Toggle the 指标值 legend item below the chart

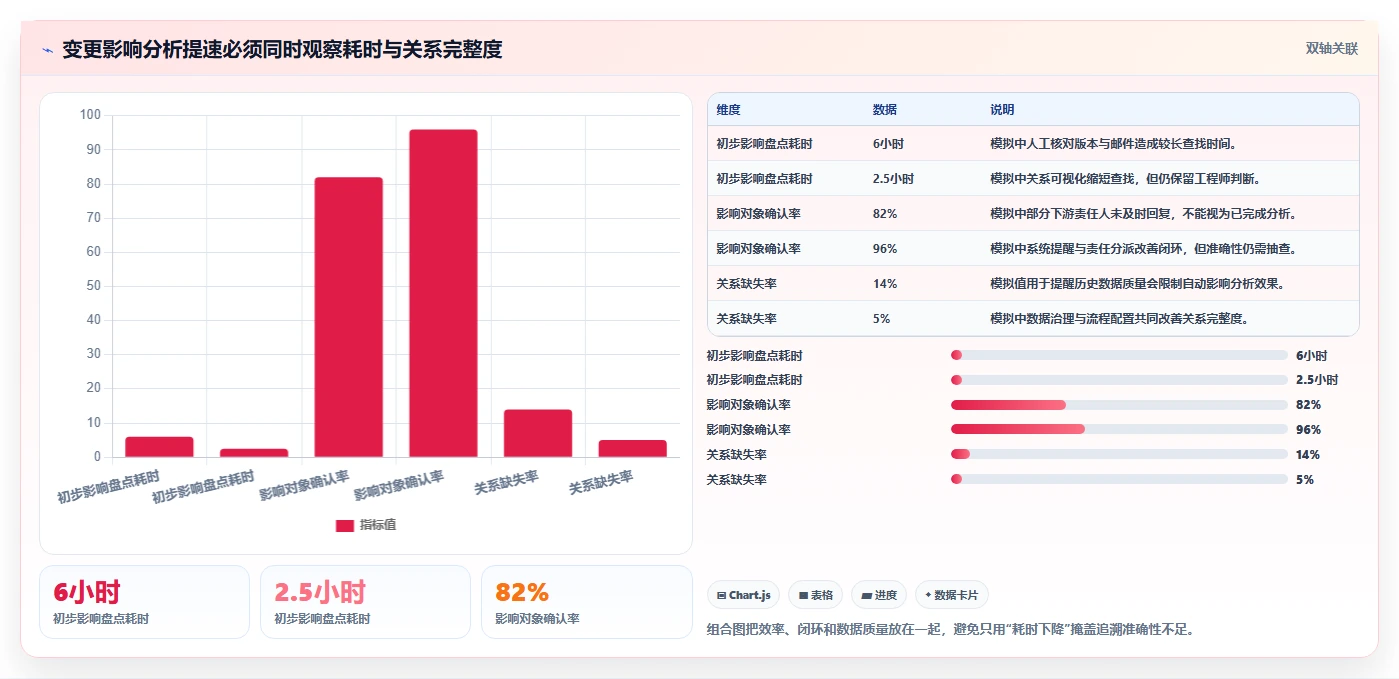click(x=366, y=525)
